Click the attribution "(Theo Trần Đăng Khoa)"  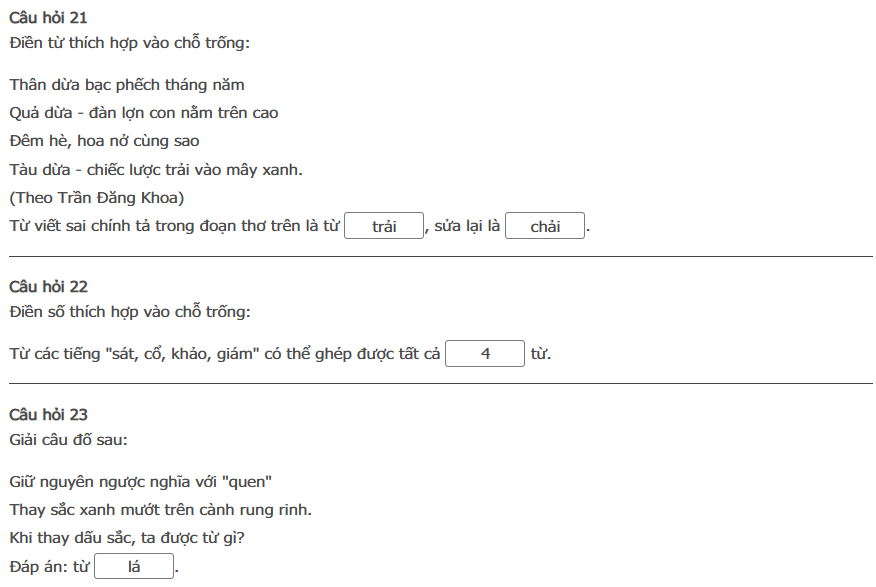tap(97, 197)
